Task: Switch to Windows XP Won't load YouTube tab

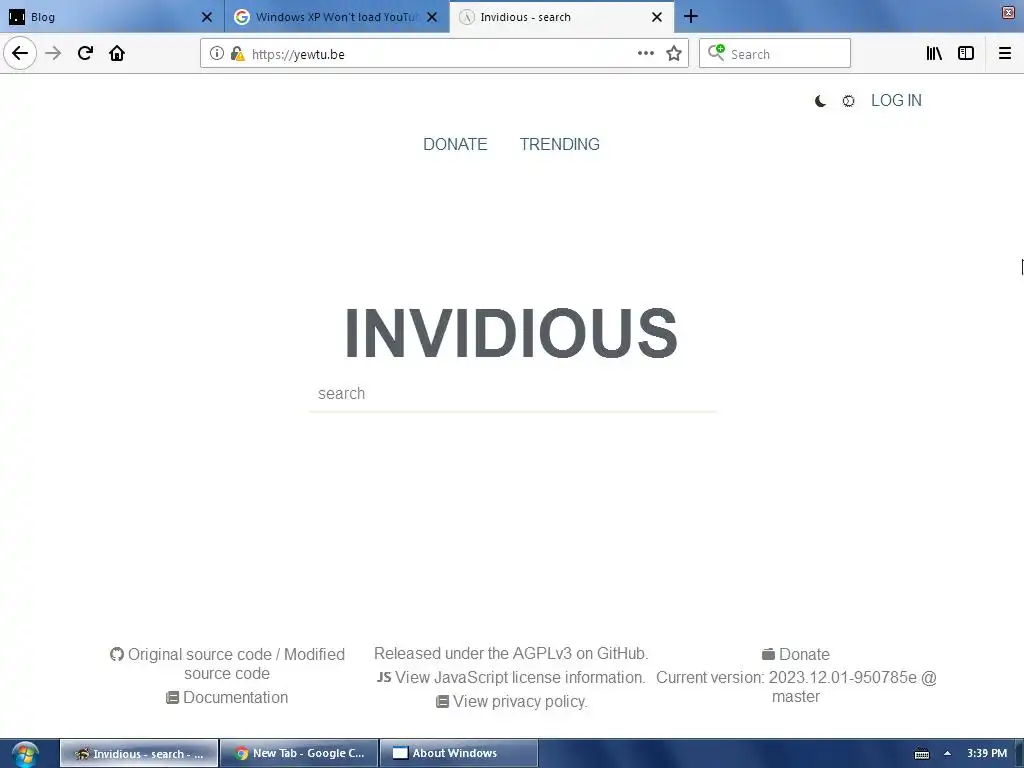Action: [x=336, y=17]
